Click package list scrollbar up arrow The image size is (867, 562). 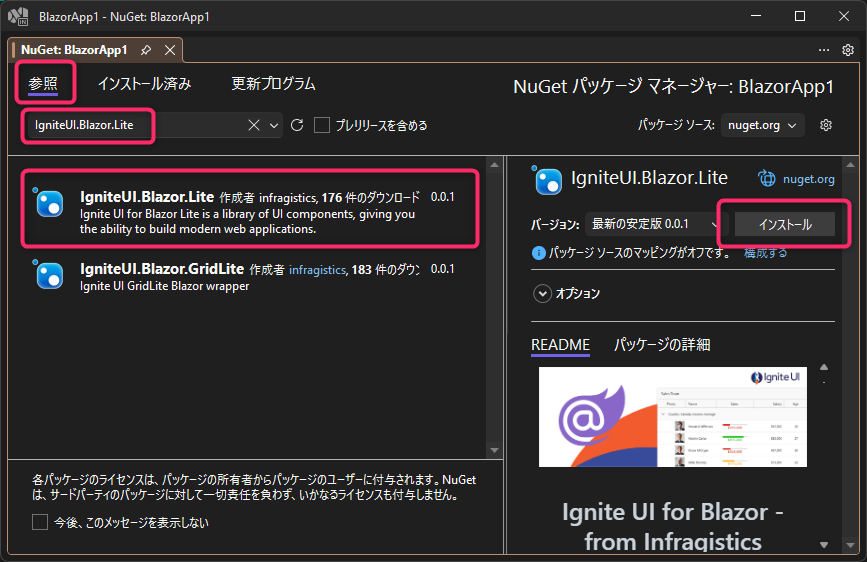(x=494, y=165)
